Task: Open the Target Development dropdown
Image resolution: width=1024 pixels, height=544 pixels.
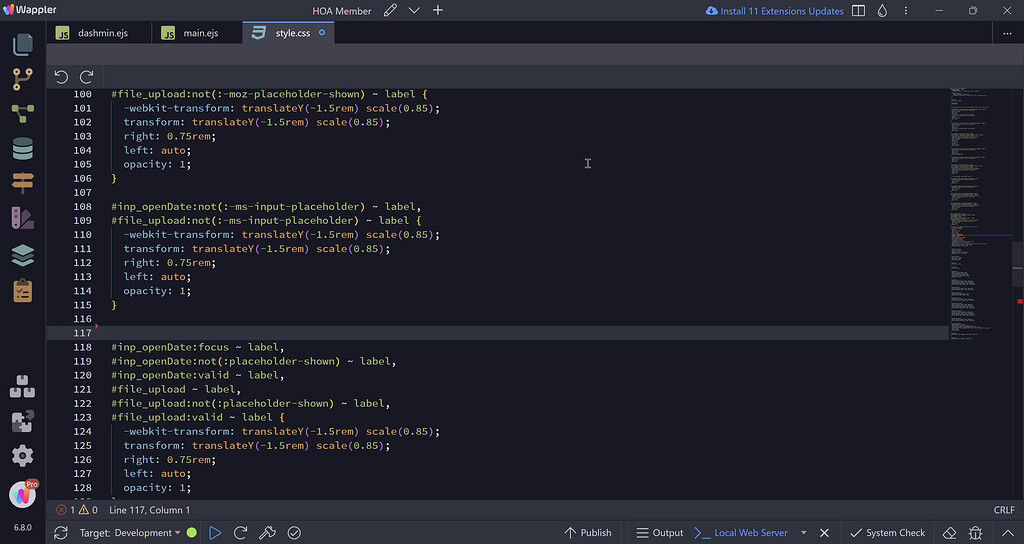Action: [130, 533]
